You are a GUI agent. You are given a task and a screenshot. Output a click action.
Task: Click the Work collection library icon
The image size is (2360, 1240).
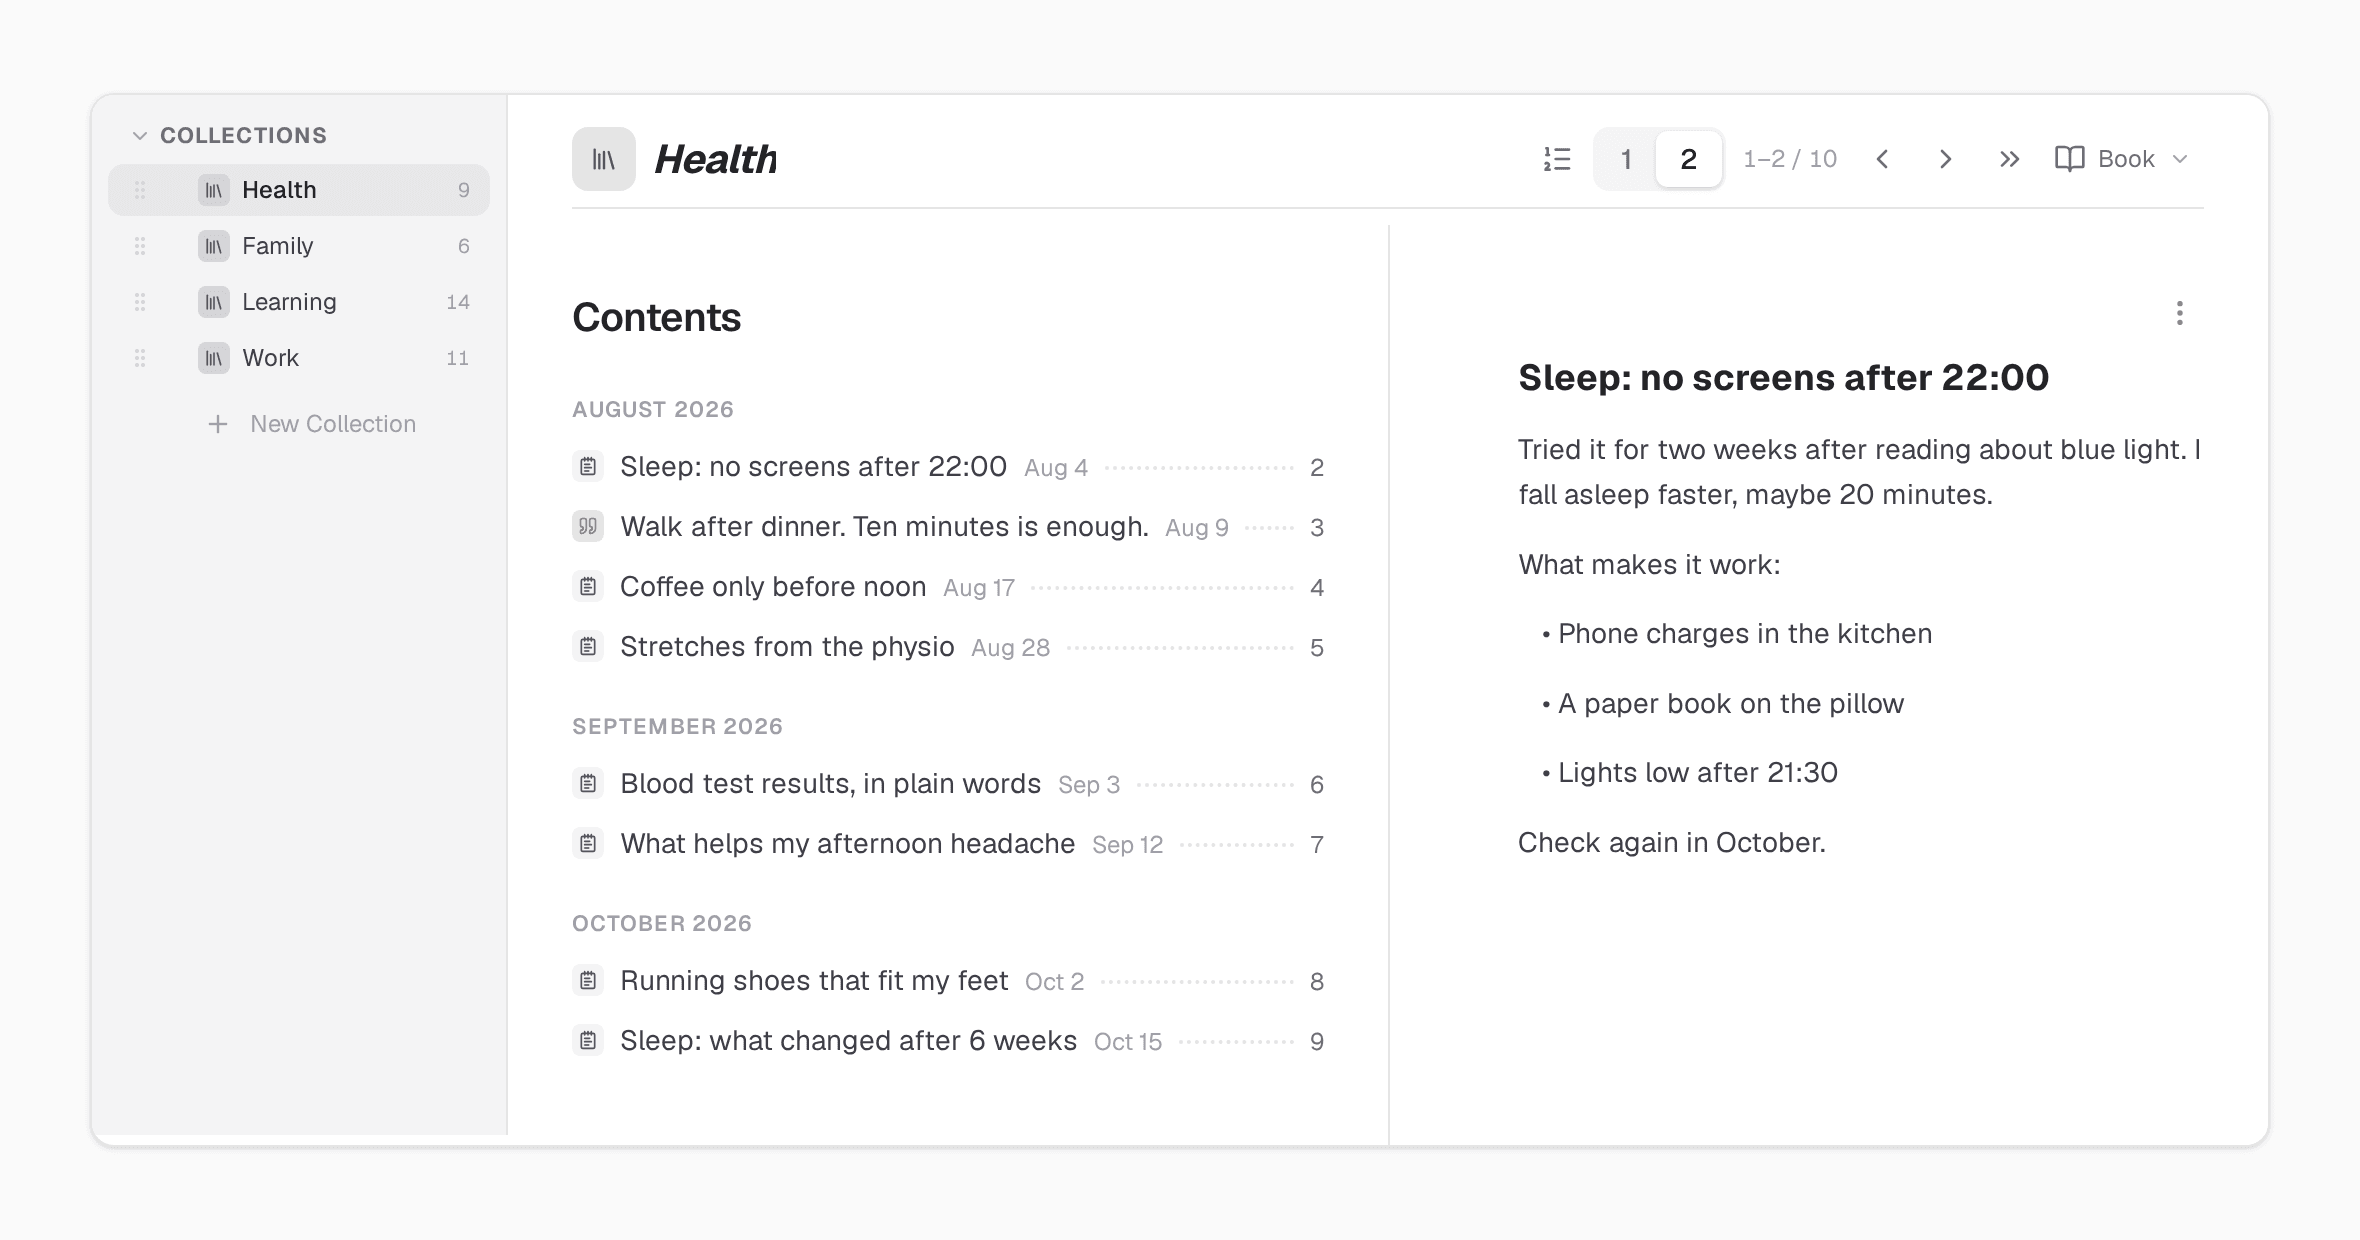[213, 358]
